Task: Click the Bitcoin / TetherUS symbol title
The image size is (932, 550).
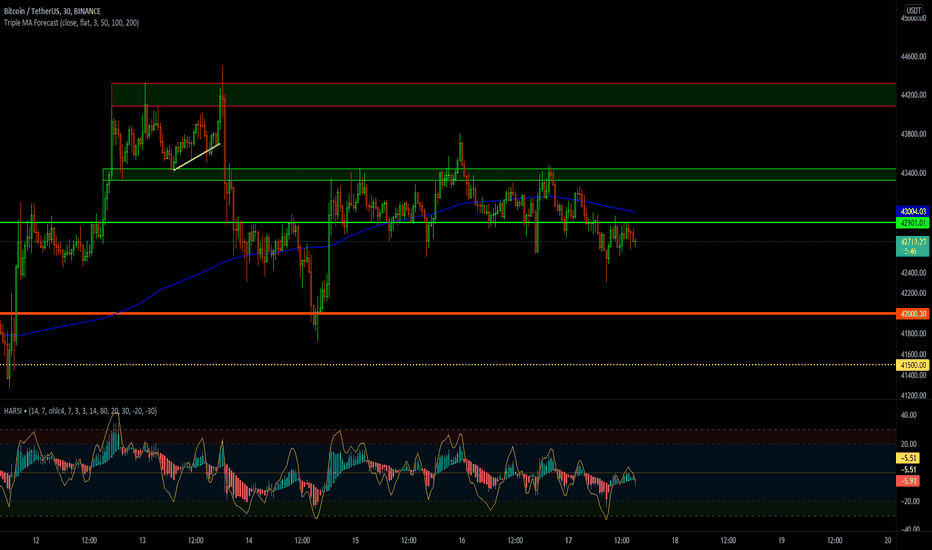Action: tap(52, 11)
